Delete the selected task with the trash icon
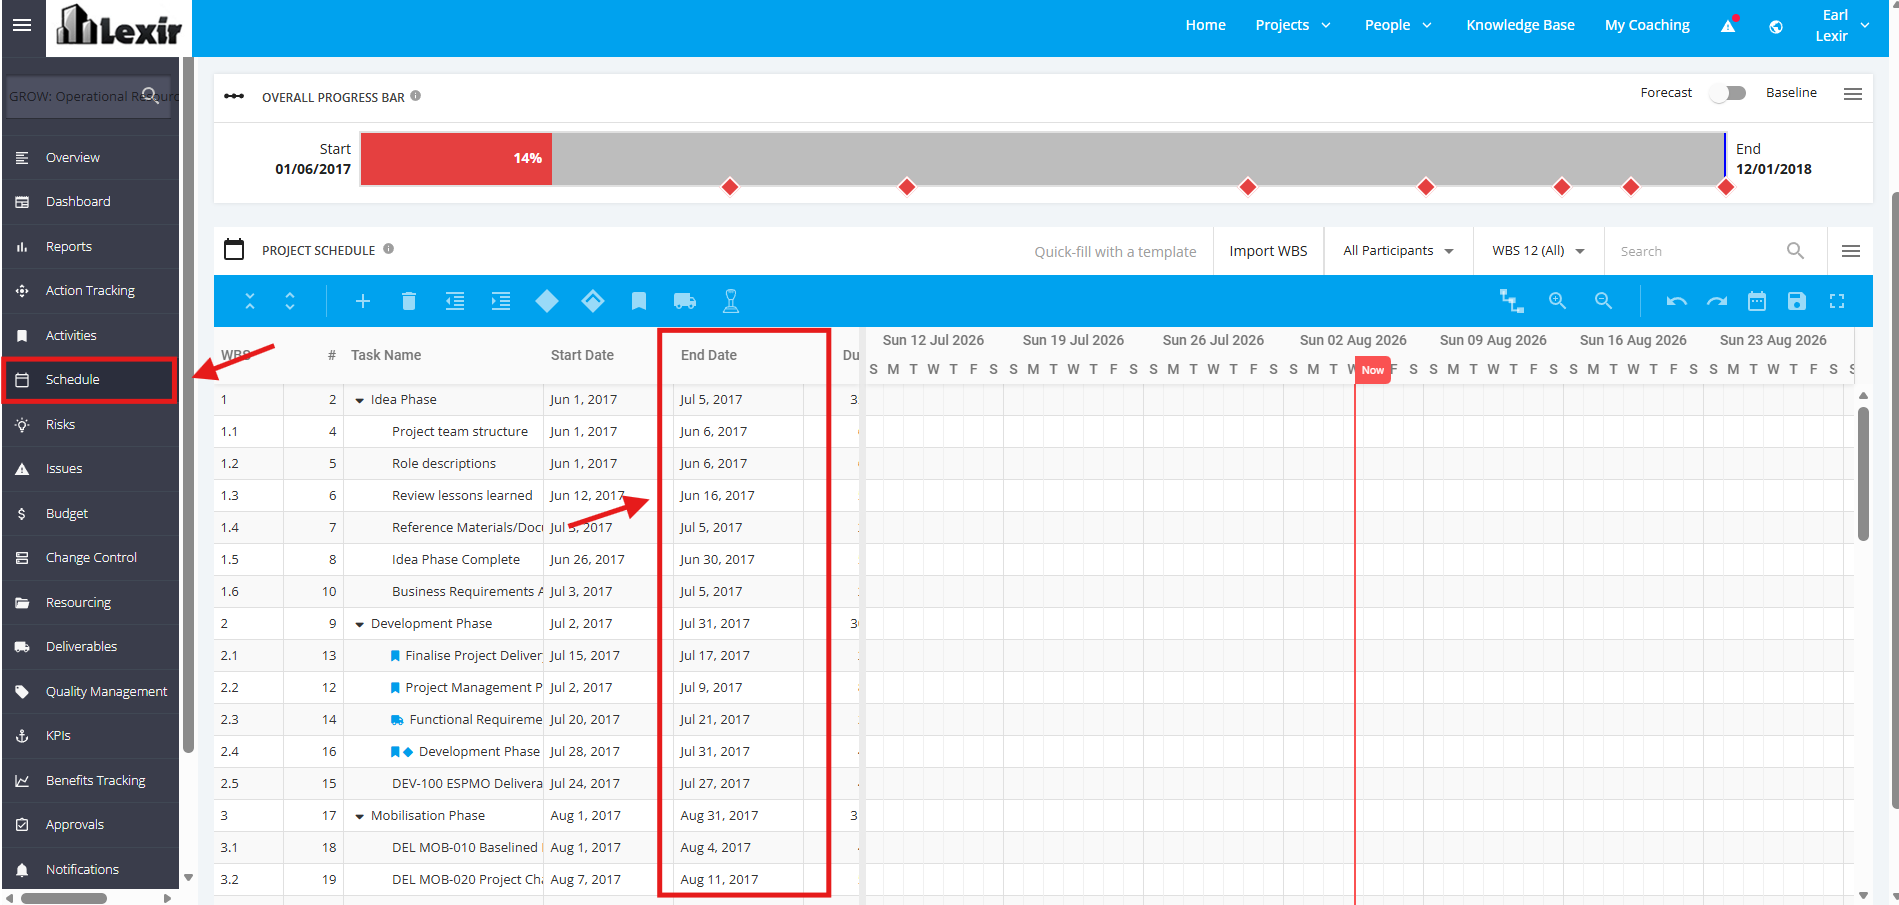The width and height of the screenshot is (1899, 905). click(409, 301)
